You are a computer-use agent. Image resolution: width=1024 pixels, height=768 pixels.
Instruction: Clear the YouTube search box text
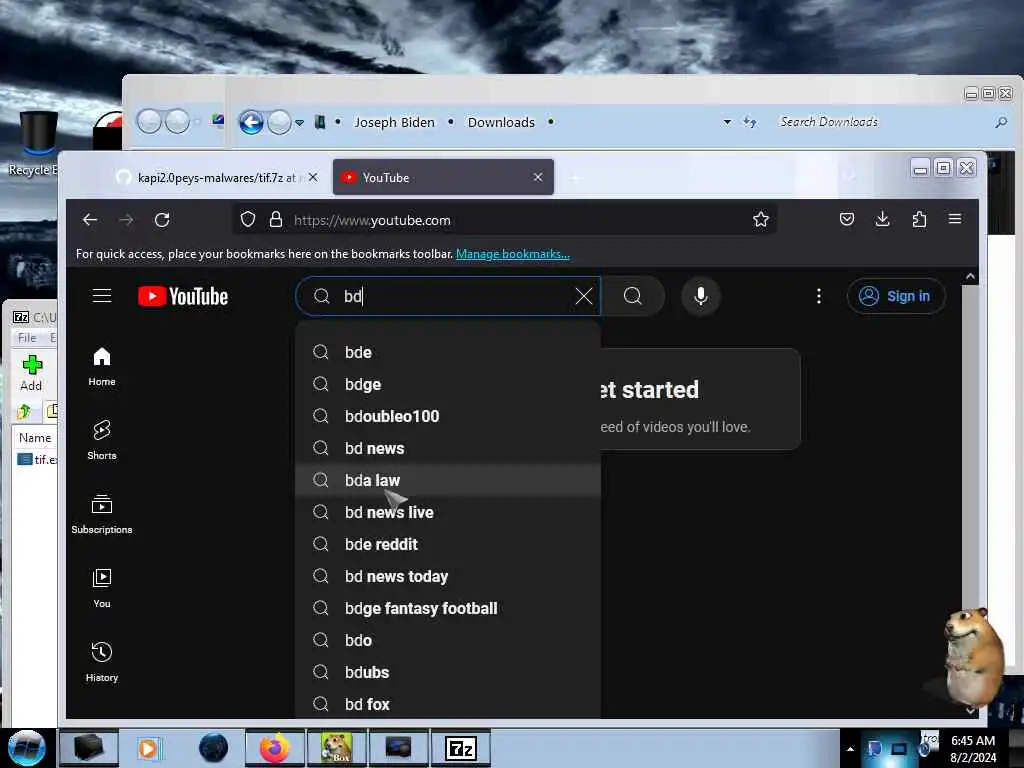point(584,296)
